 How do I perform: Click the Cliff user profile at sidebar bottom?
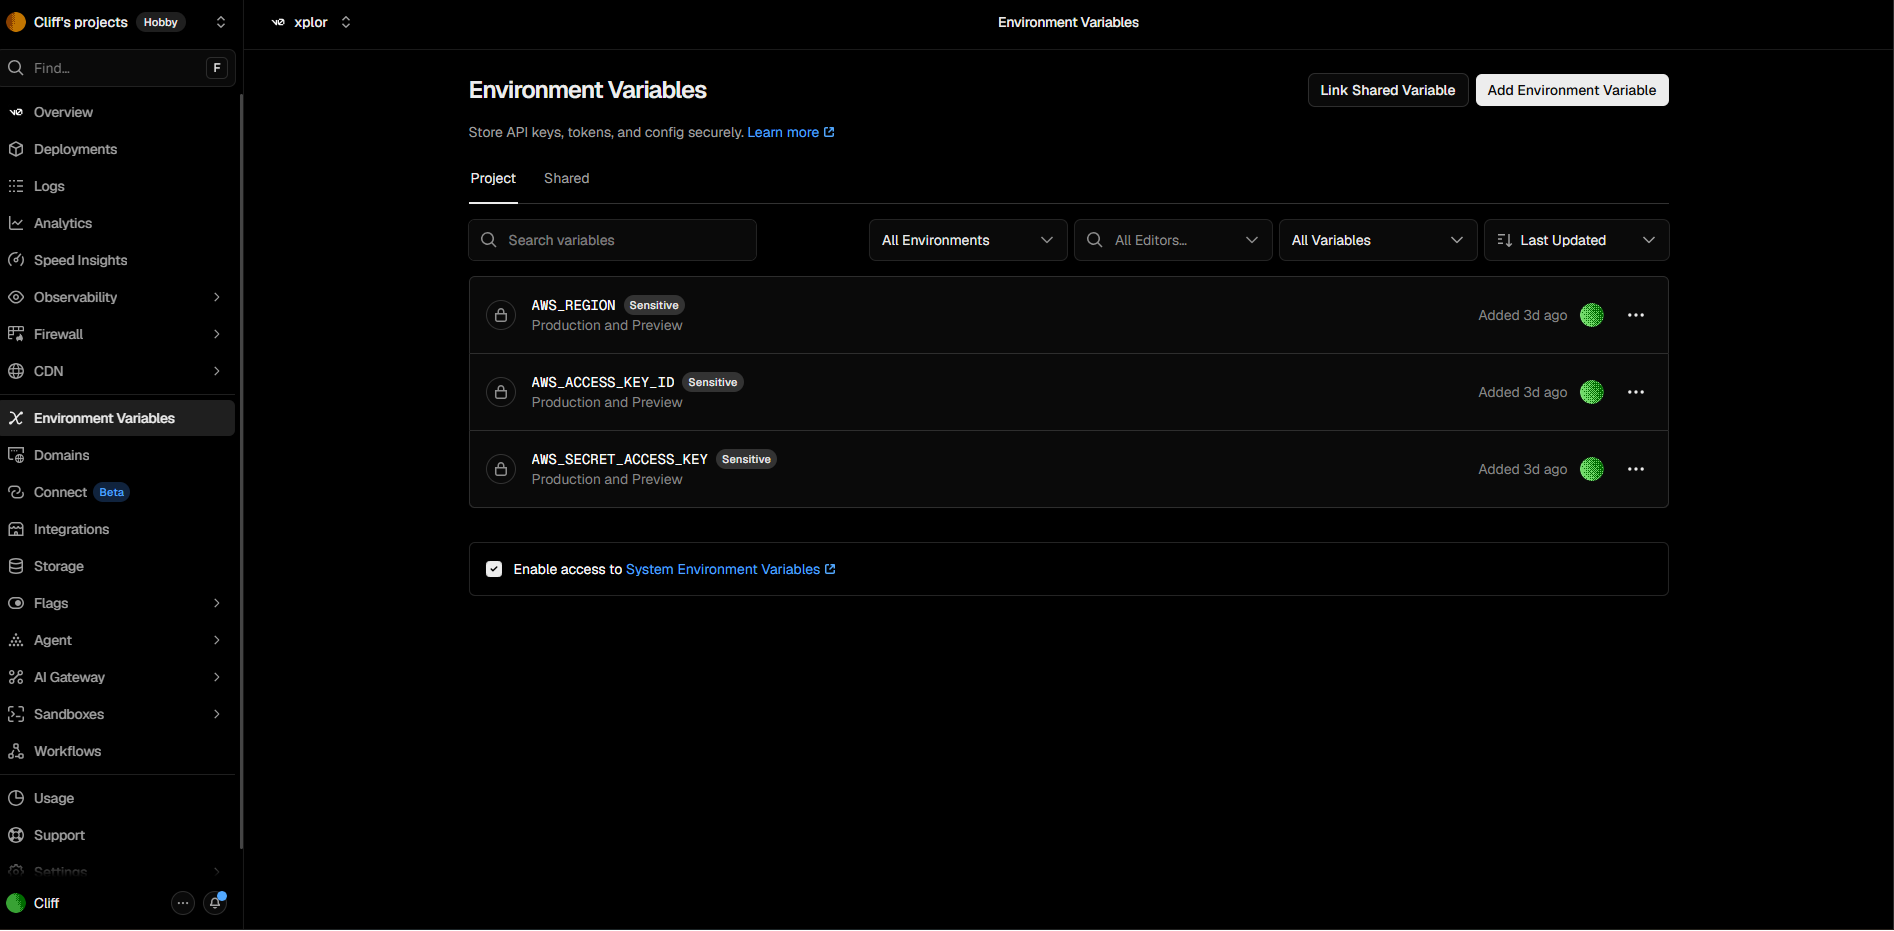pos(34,903)
